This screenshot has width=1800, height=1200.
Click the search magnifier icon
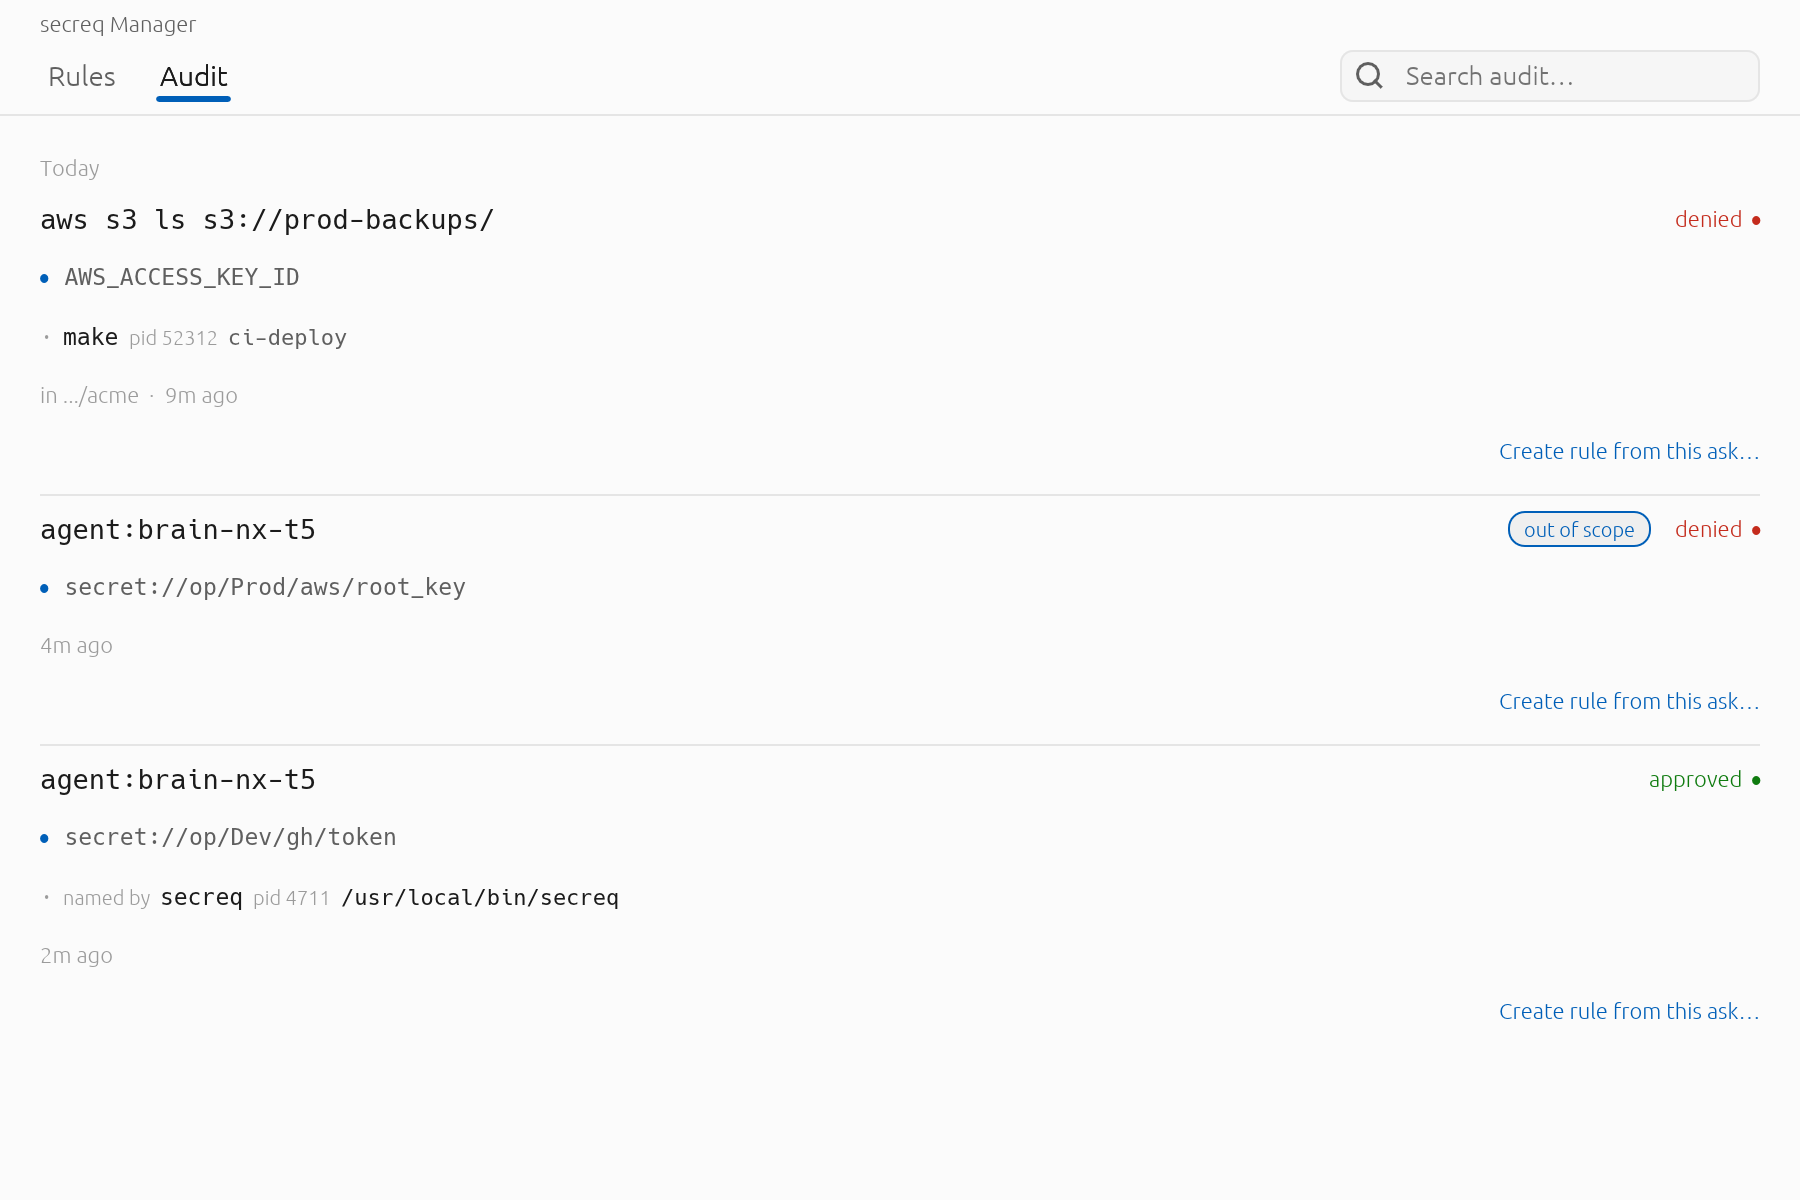click(1369, 76)
